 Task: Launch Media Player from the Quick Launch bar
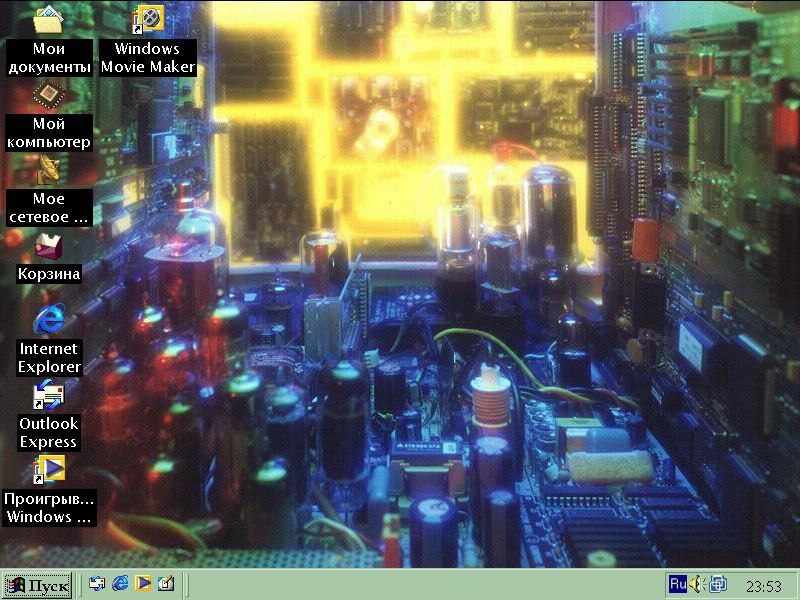[143, 583]
